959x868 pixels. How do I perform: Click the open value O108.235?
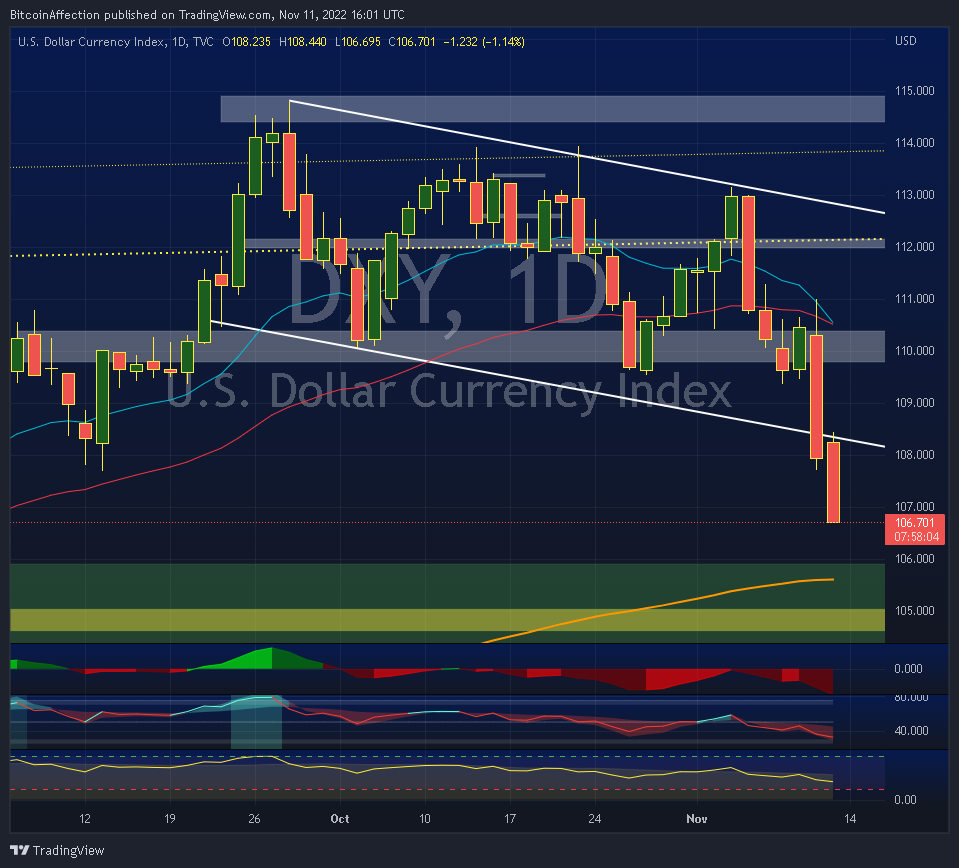246,42
